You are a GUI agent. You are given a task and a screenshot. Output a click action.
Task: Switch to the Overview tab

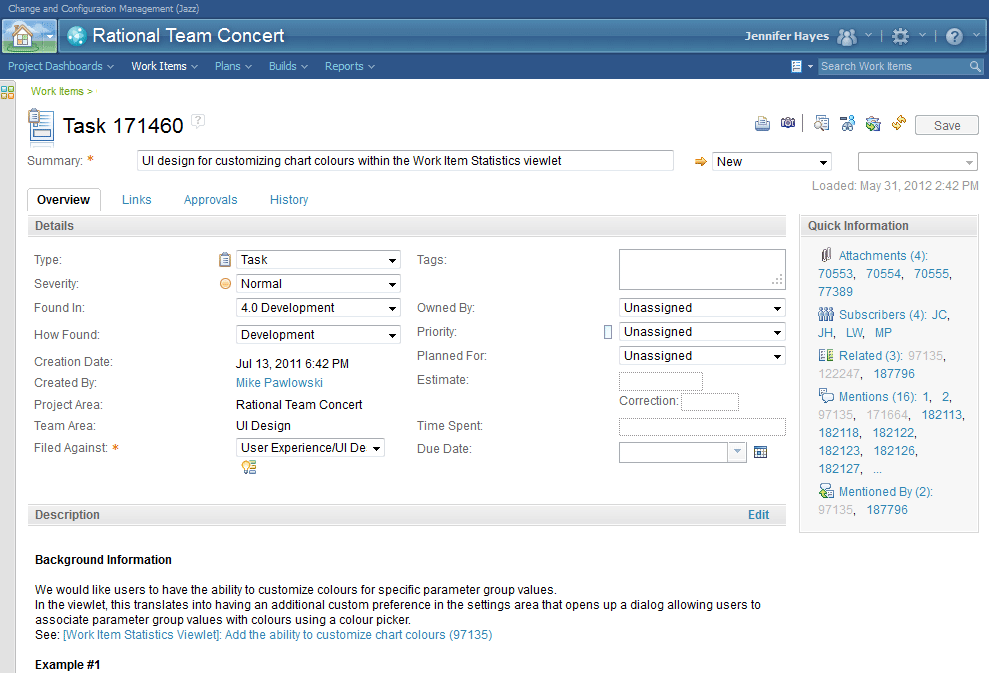(x=63, y=200)
